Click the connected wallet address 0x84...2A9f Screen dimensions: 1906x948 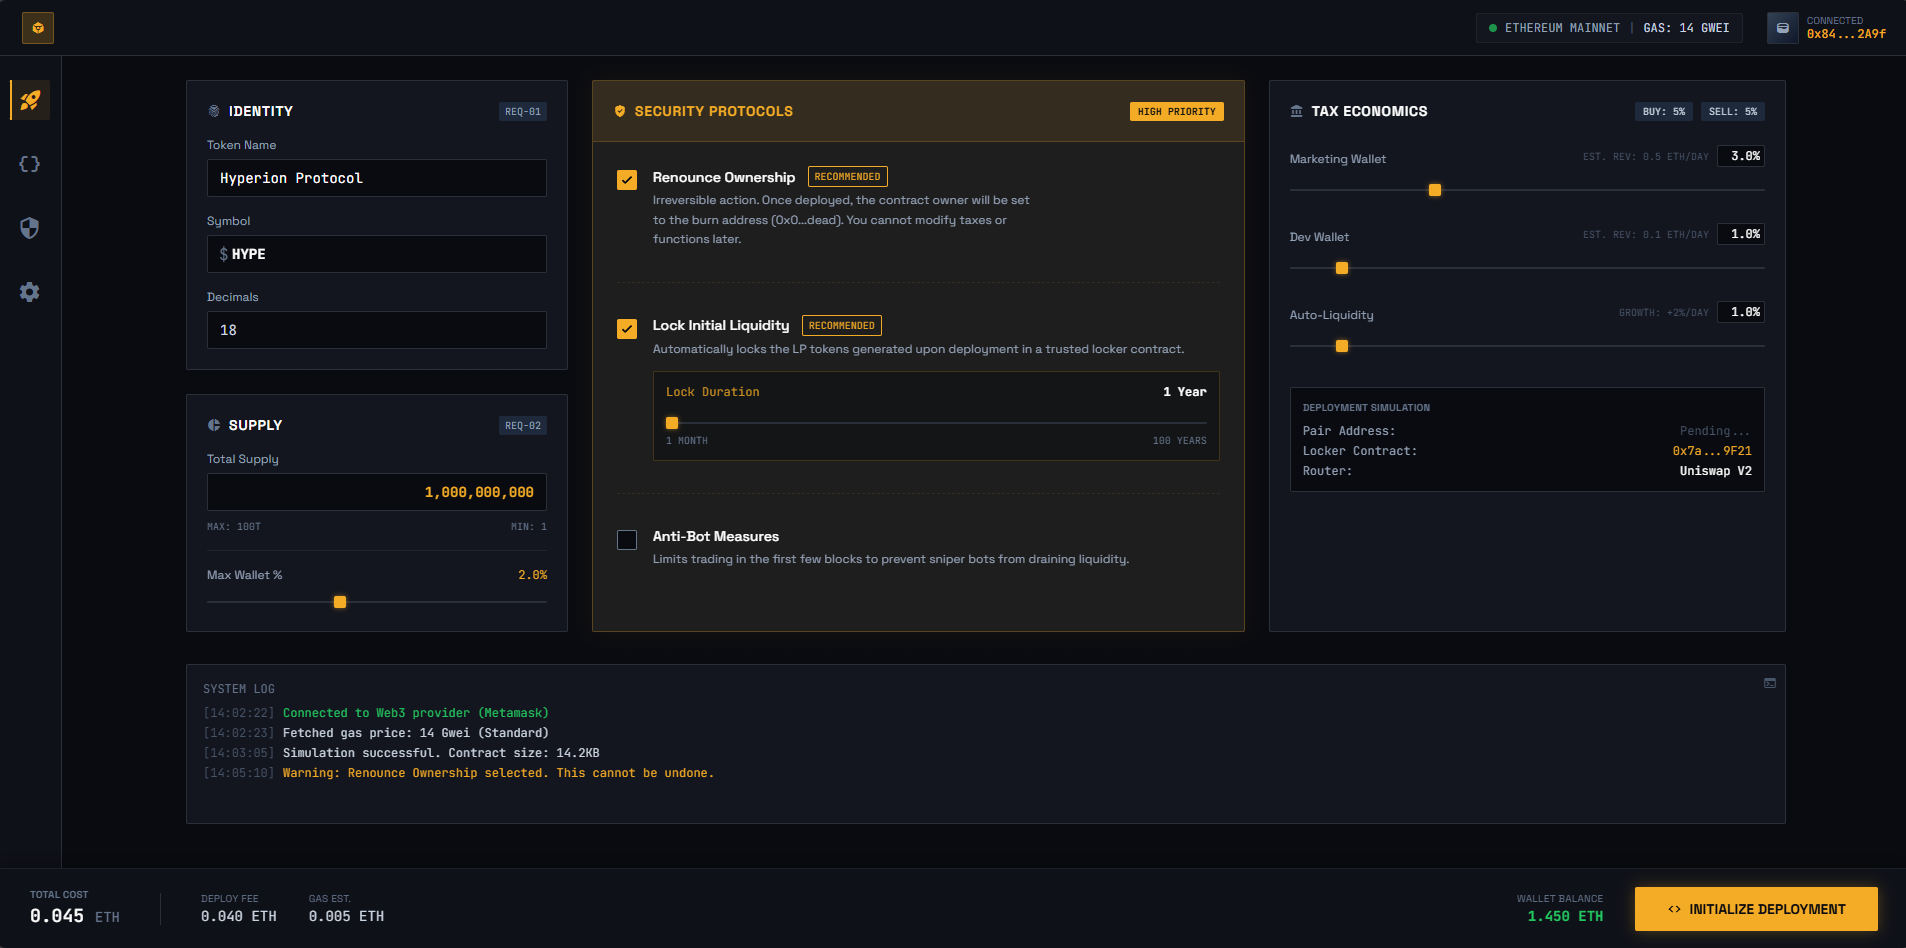[x=1845, y=34]
